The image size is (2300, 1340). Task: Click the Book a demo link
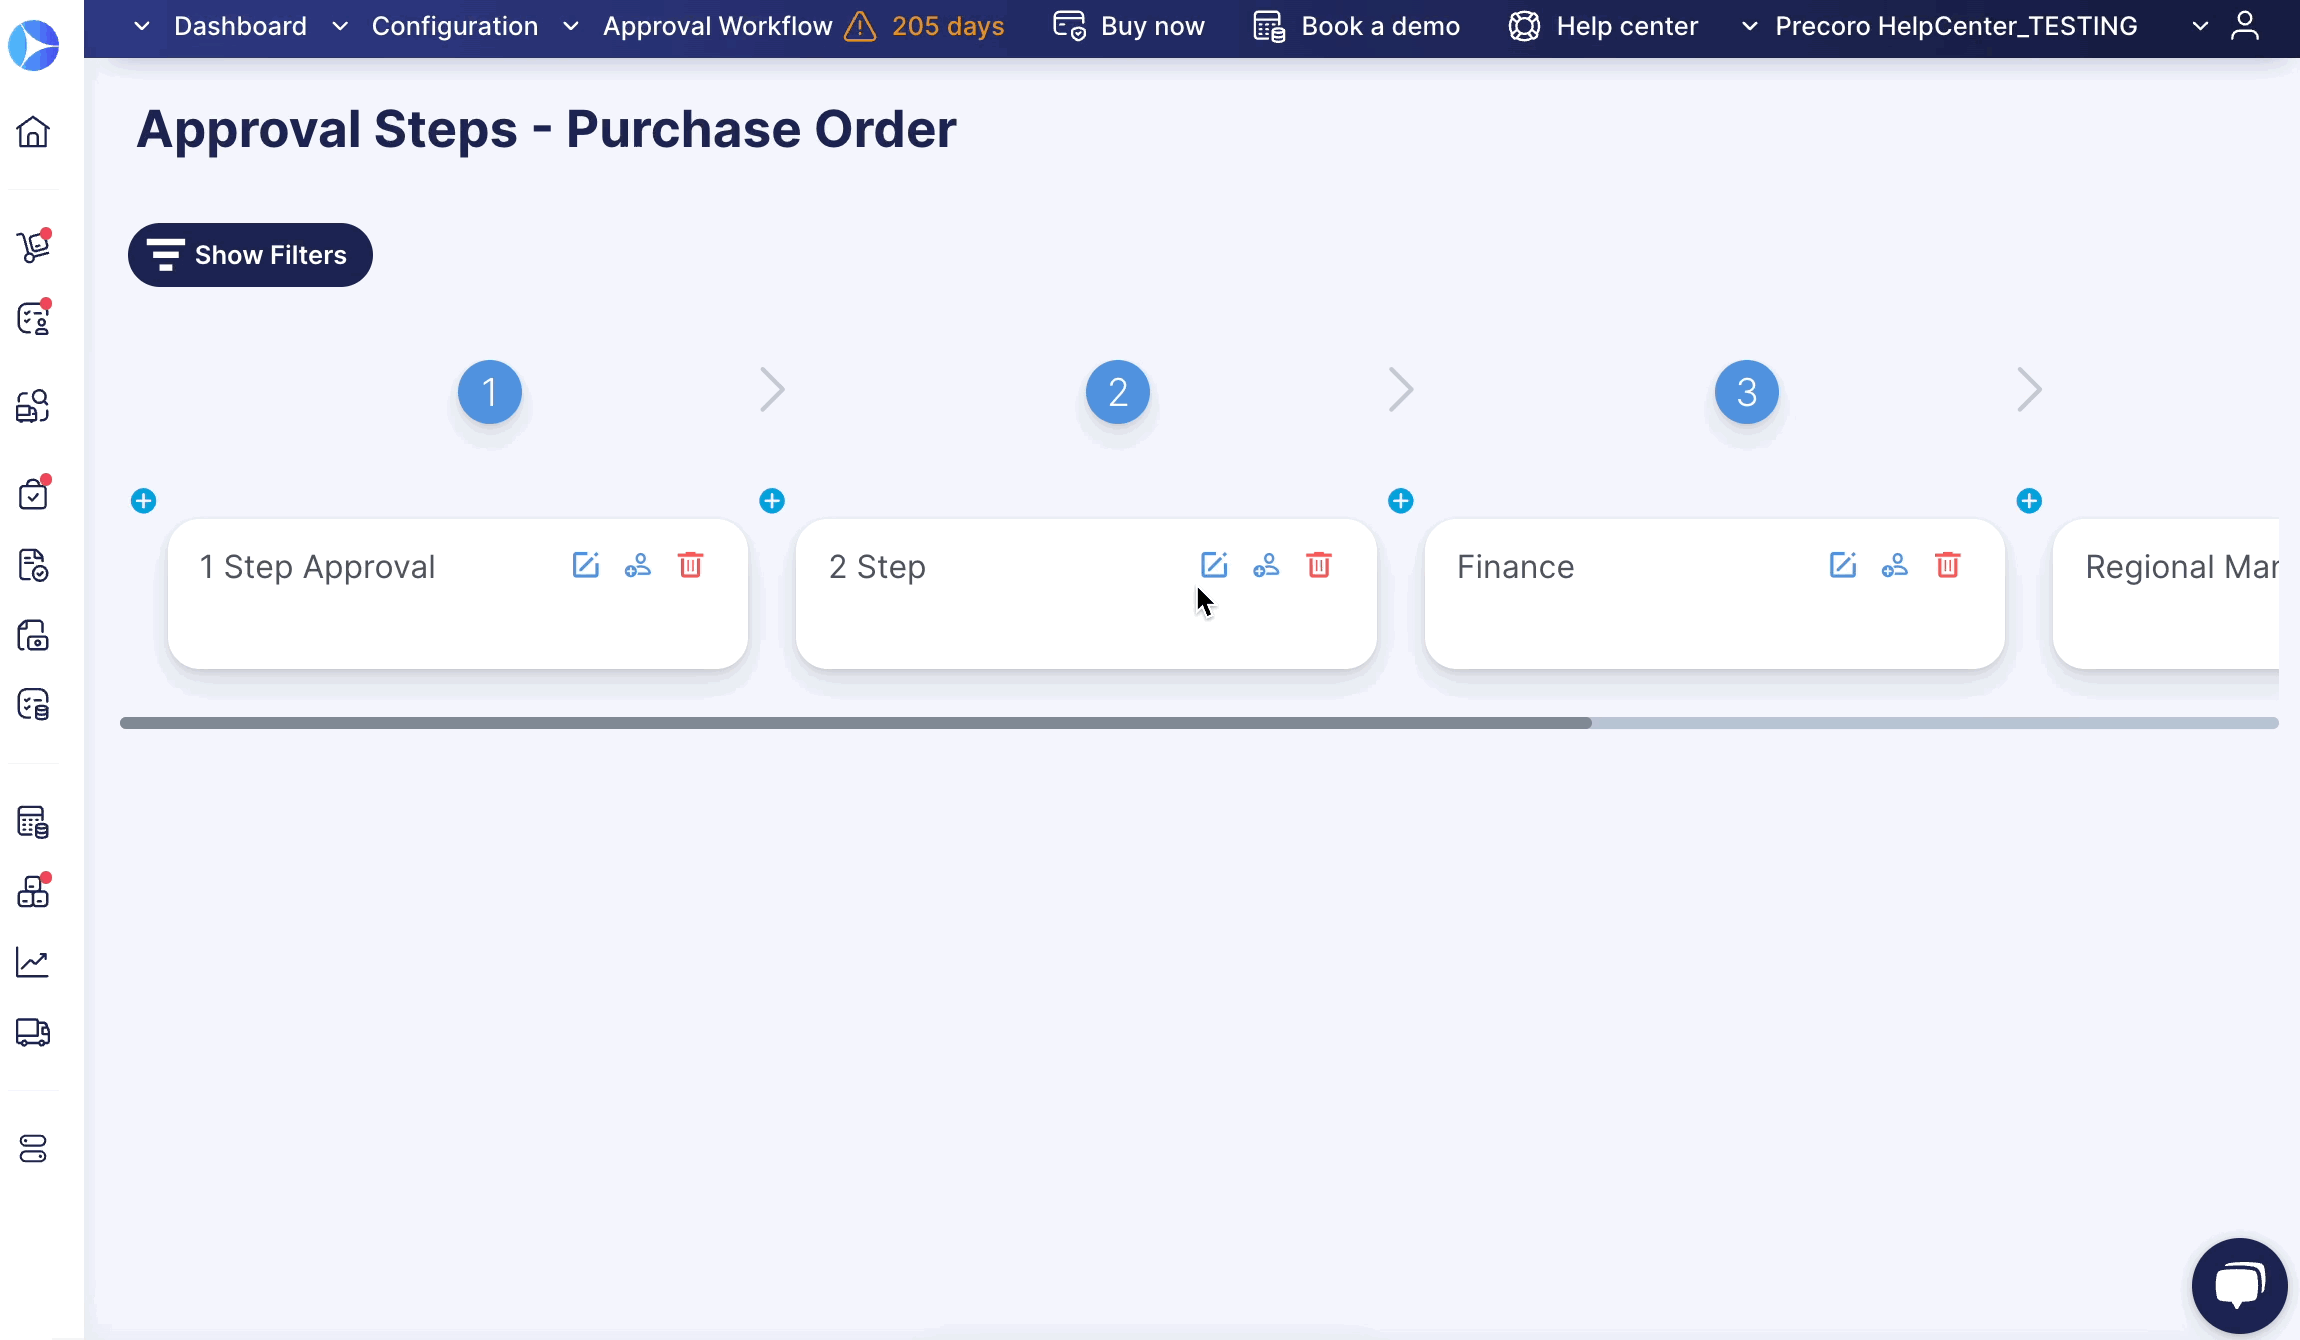[1380, 26]
